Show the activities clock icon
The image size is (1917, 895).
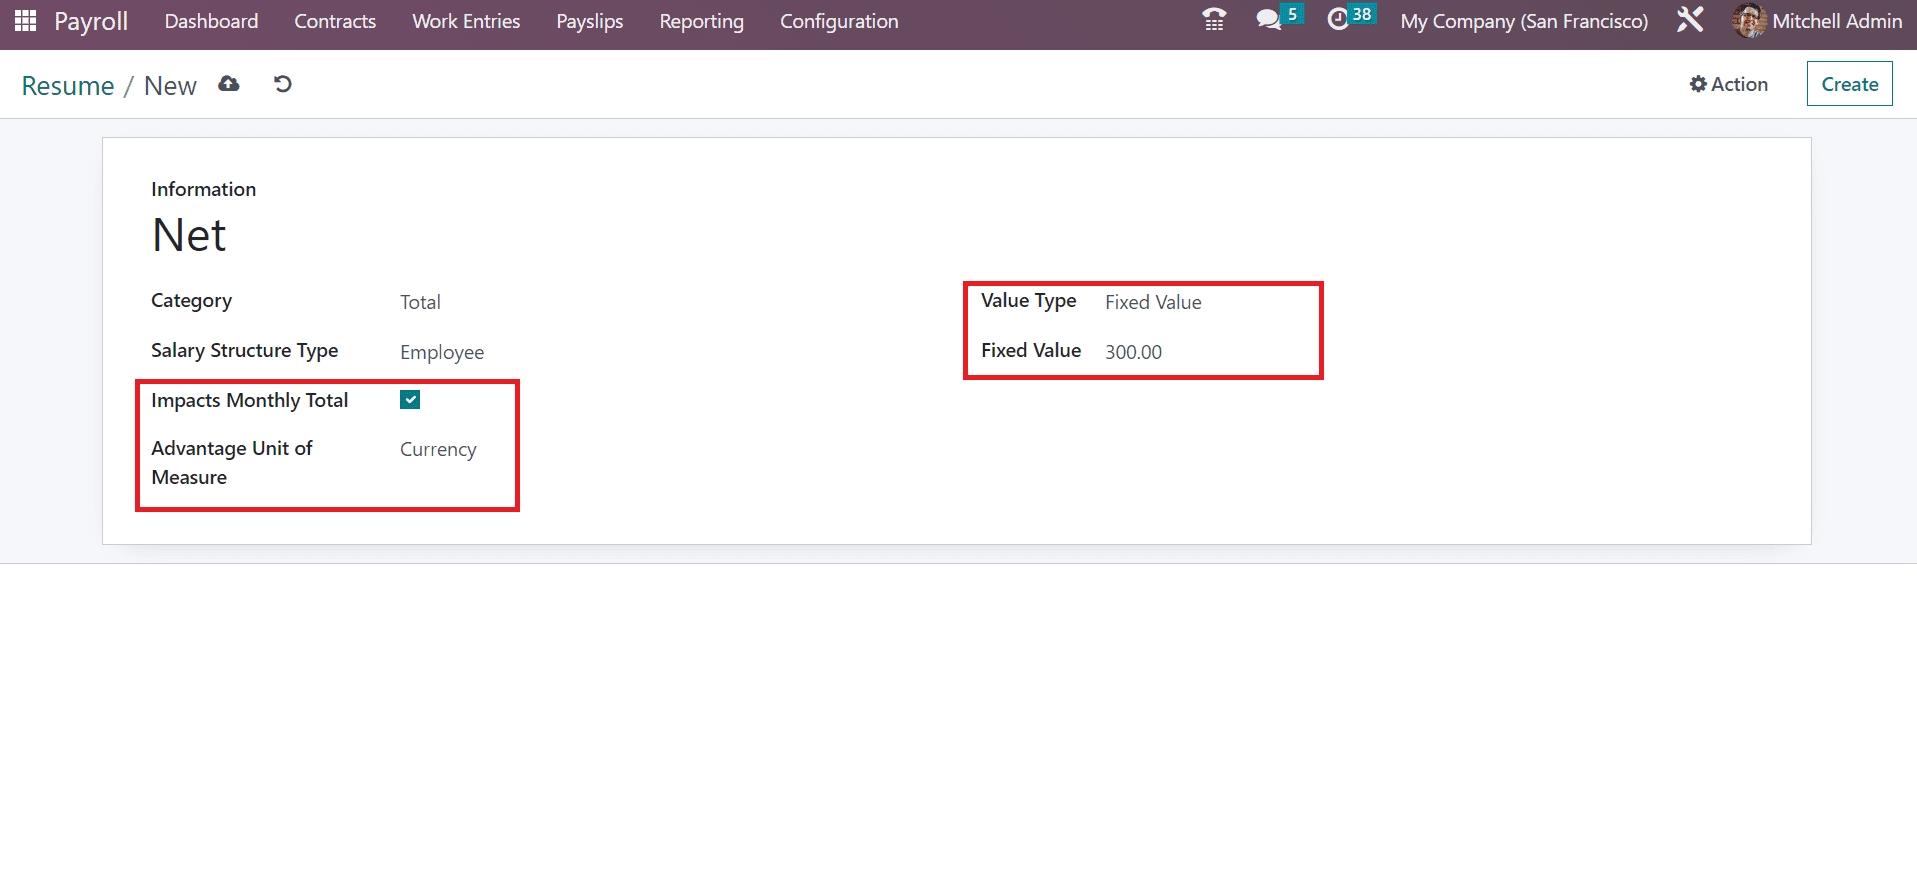tap(1338, 20)
